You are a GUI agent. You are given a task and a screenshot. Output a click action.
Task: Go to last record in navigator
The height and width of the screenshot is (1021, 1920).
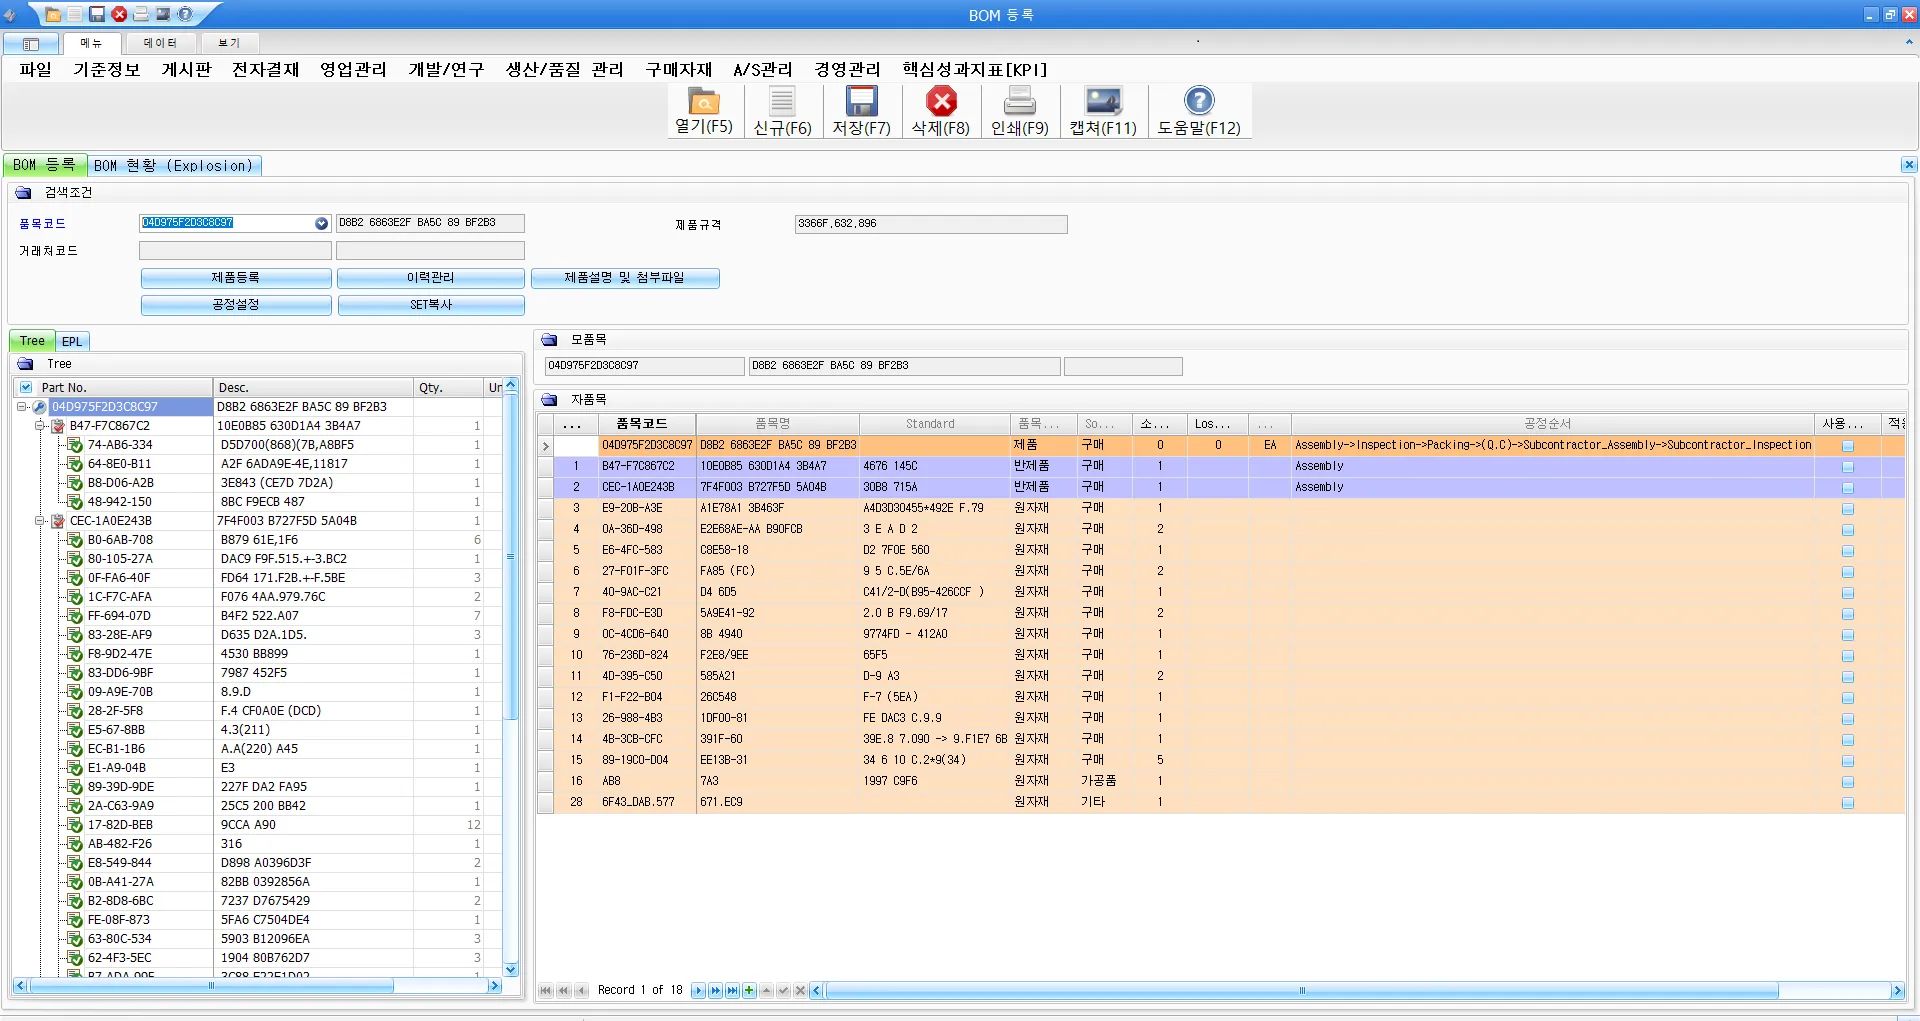point(732,991)
